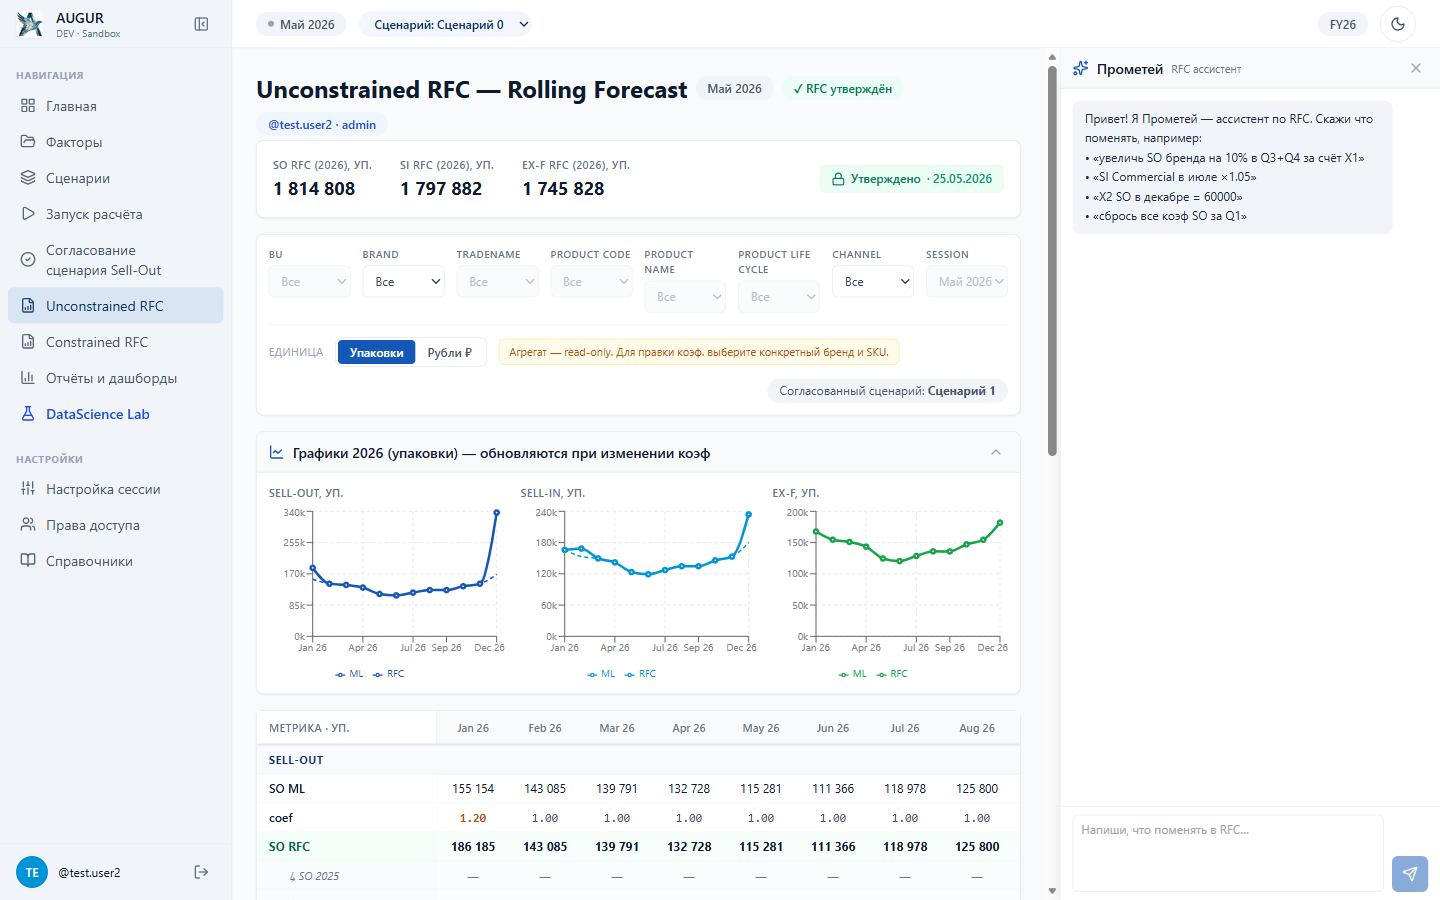Viewport: 1440px width, 900px height.
Task: Open the PRODUCT CODE filter dropdown
Action: [592, 281]
